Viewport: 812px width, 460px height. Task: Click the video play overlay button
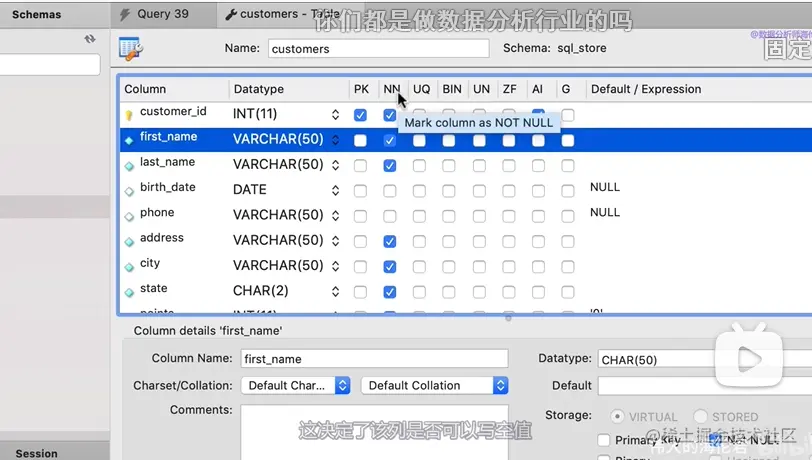748,359
